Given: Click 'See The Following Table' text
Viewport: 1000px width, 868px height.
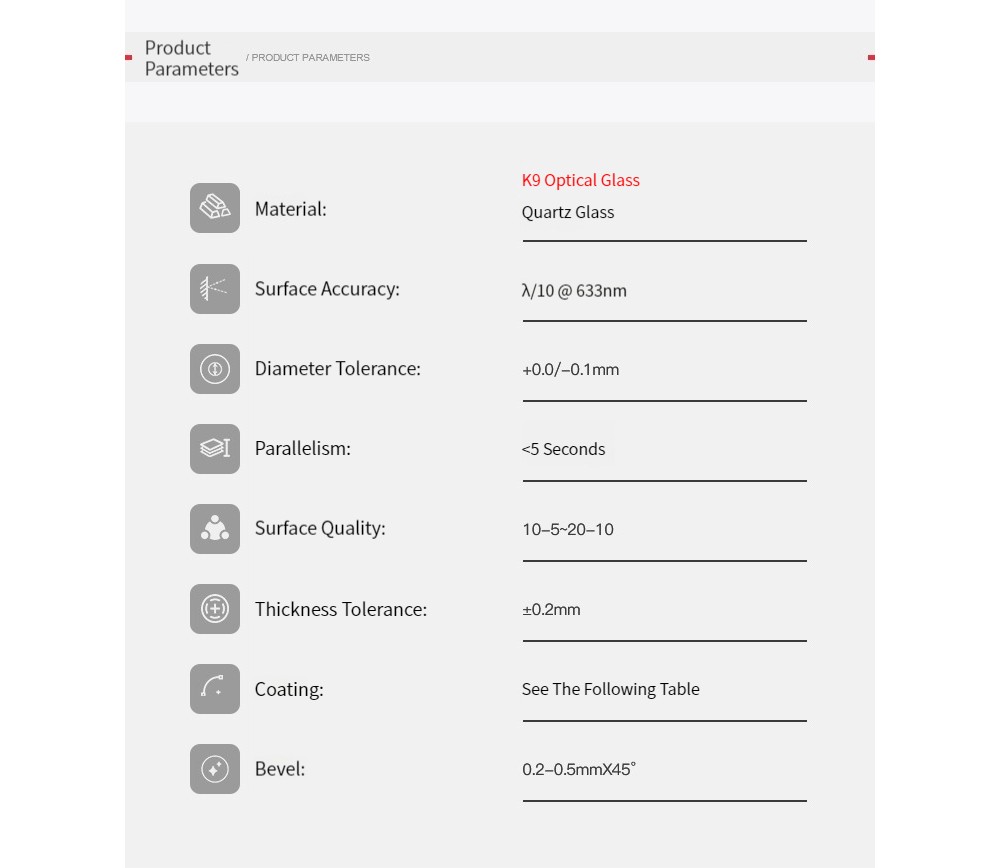Looking at the screenshot, I should [610, 689].
